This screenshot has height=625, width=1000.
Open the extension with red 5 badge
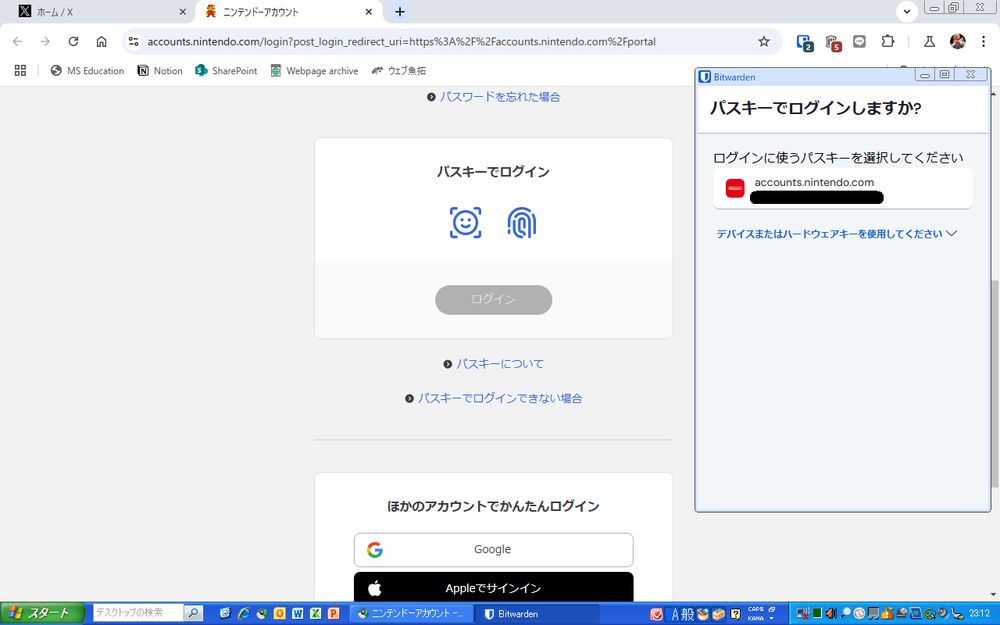pyautogui.click(x=833, y=42)
